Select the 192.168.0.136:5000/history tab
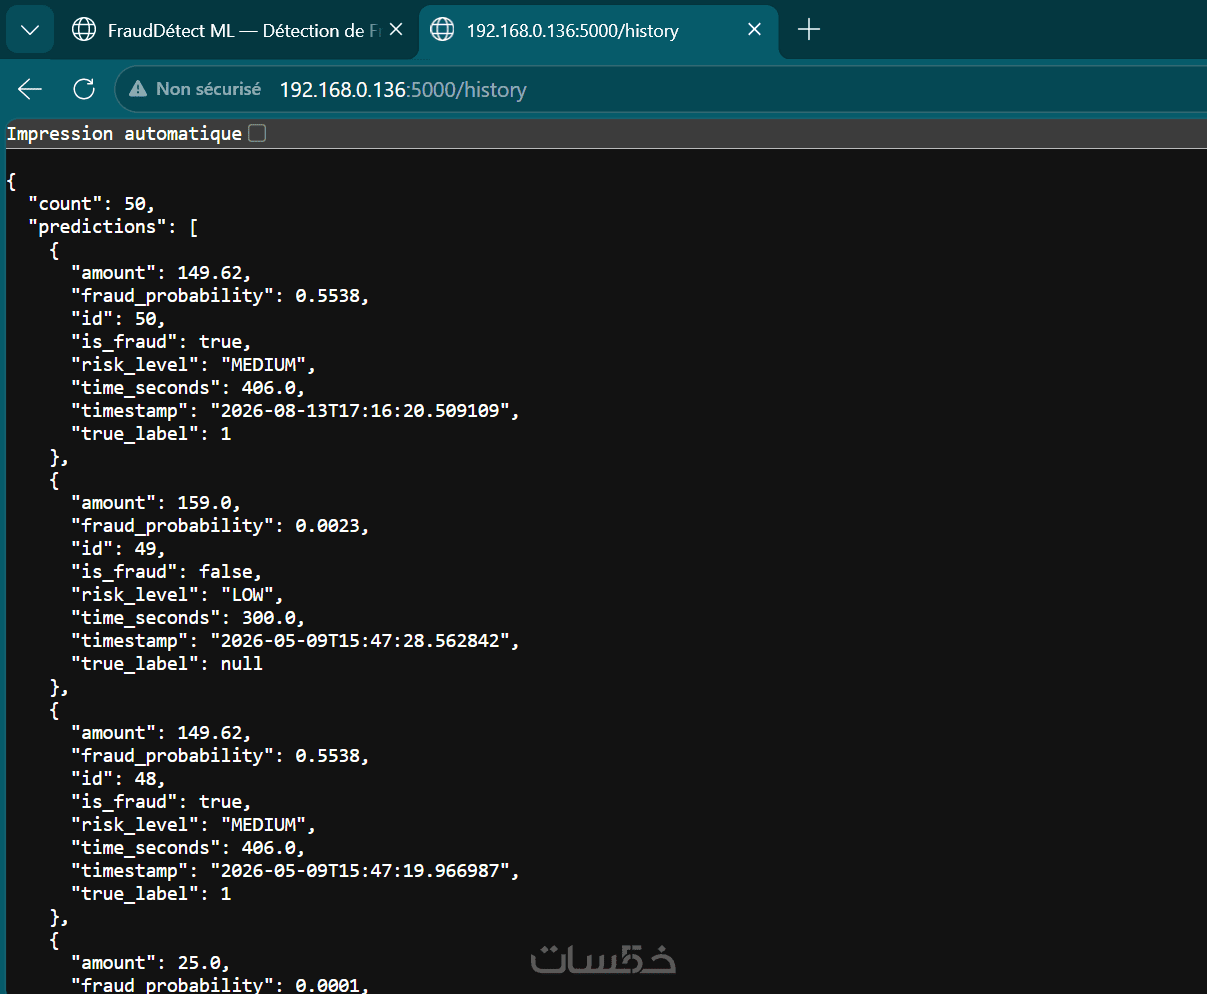 point(598,30)
